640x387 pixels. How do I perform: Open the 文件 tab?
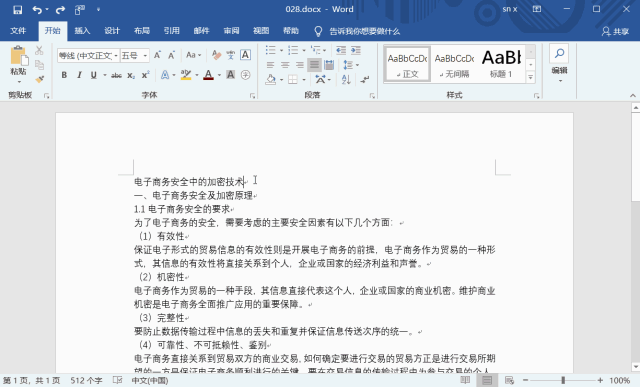(18, 31)
